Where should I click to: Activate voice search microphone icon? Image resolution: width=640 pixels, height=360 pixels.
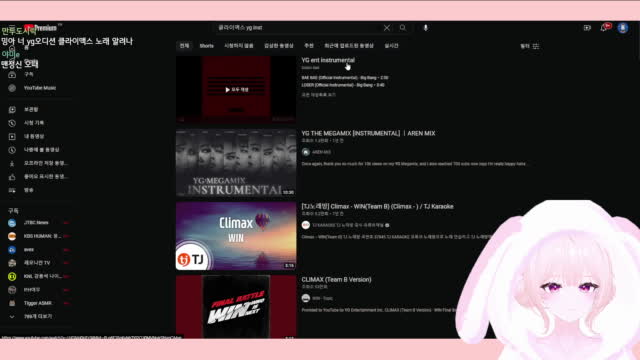pos(425,28)
